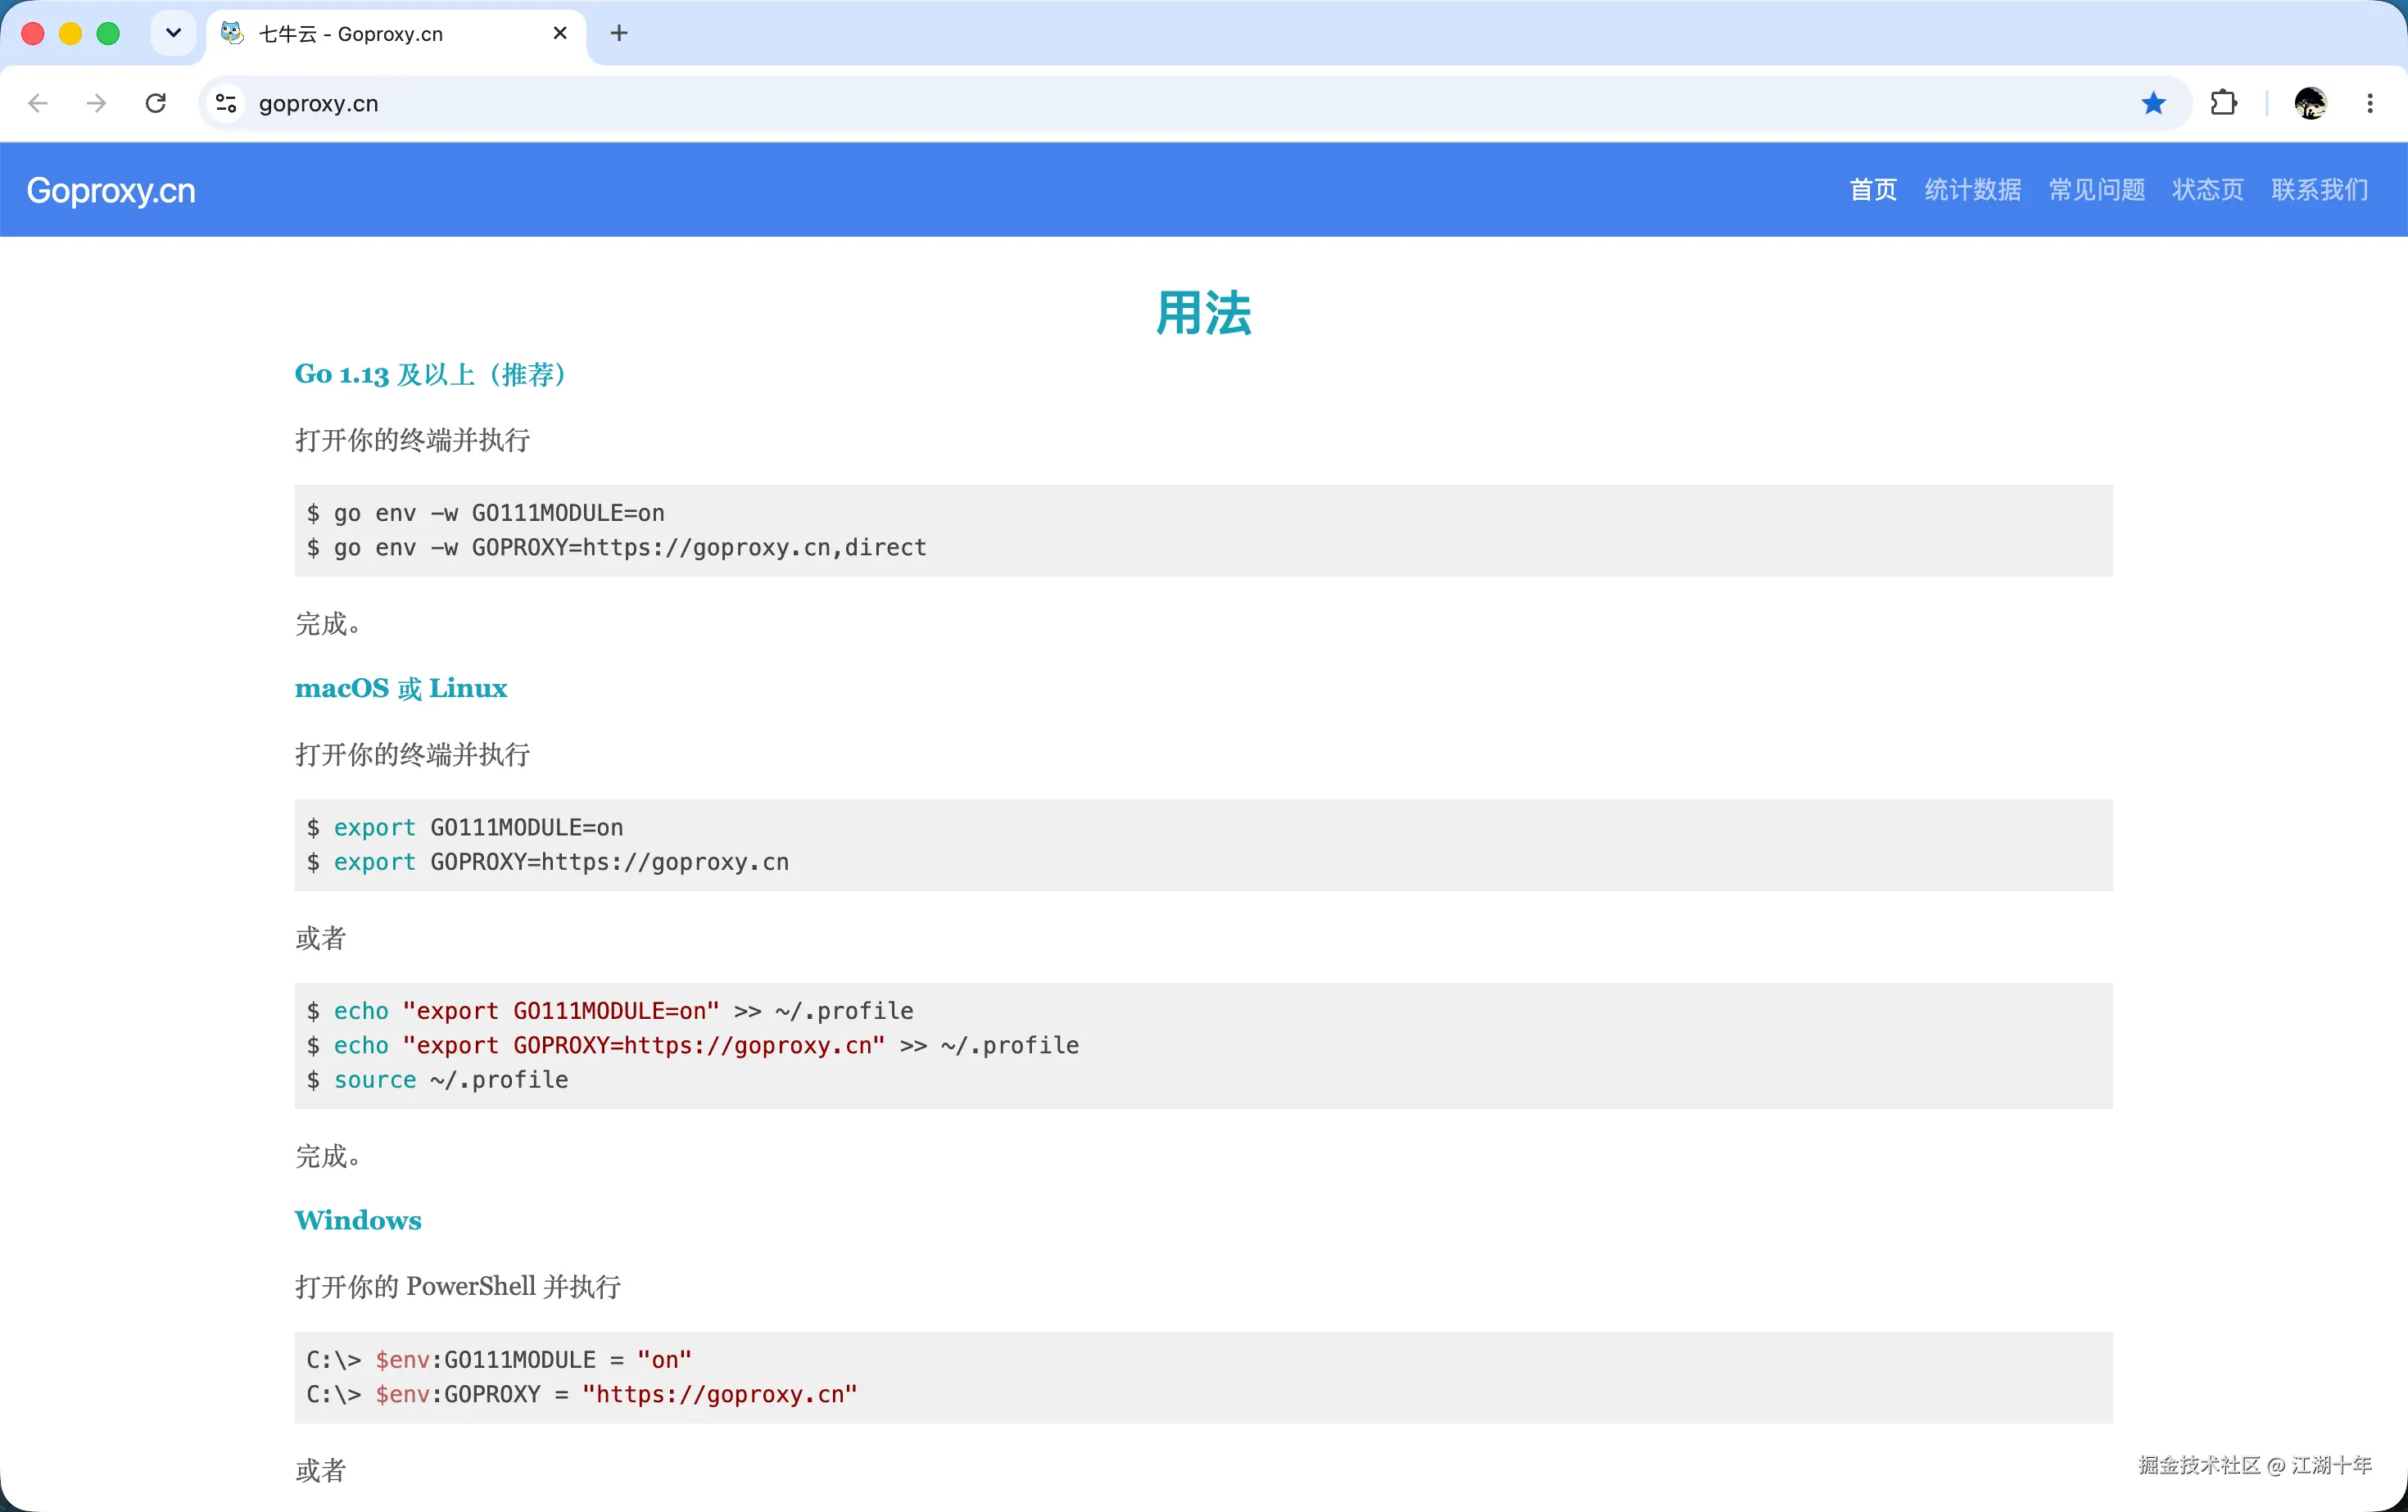The width and height of the screenshot is (2408, 1512).
Task: Open site information icon in address bar
Action: (227, 103)
